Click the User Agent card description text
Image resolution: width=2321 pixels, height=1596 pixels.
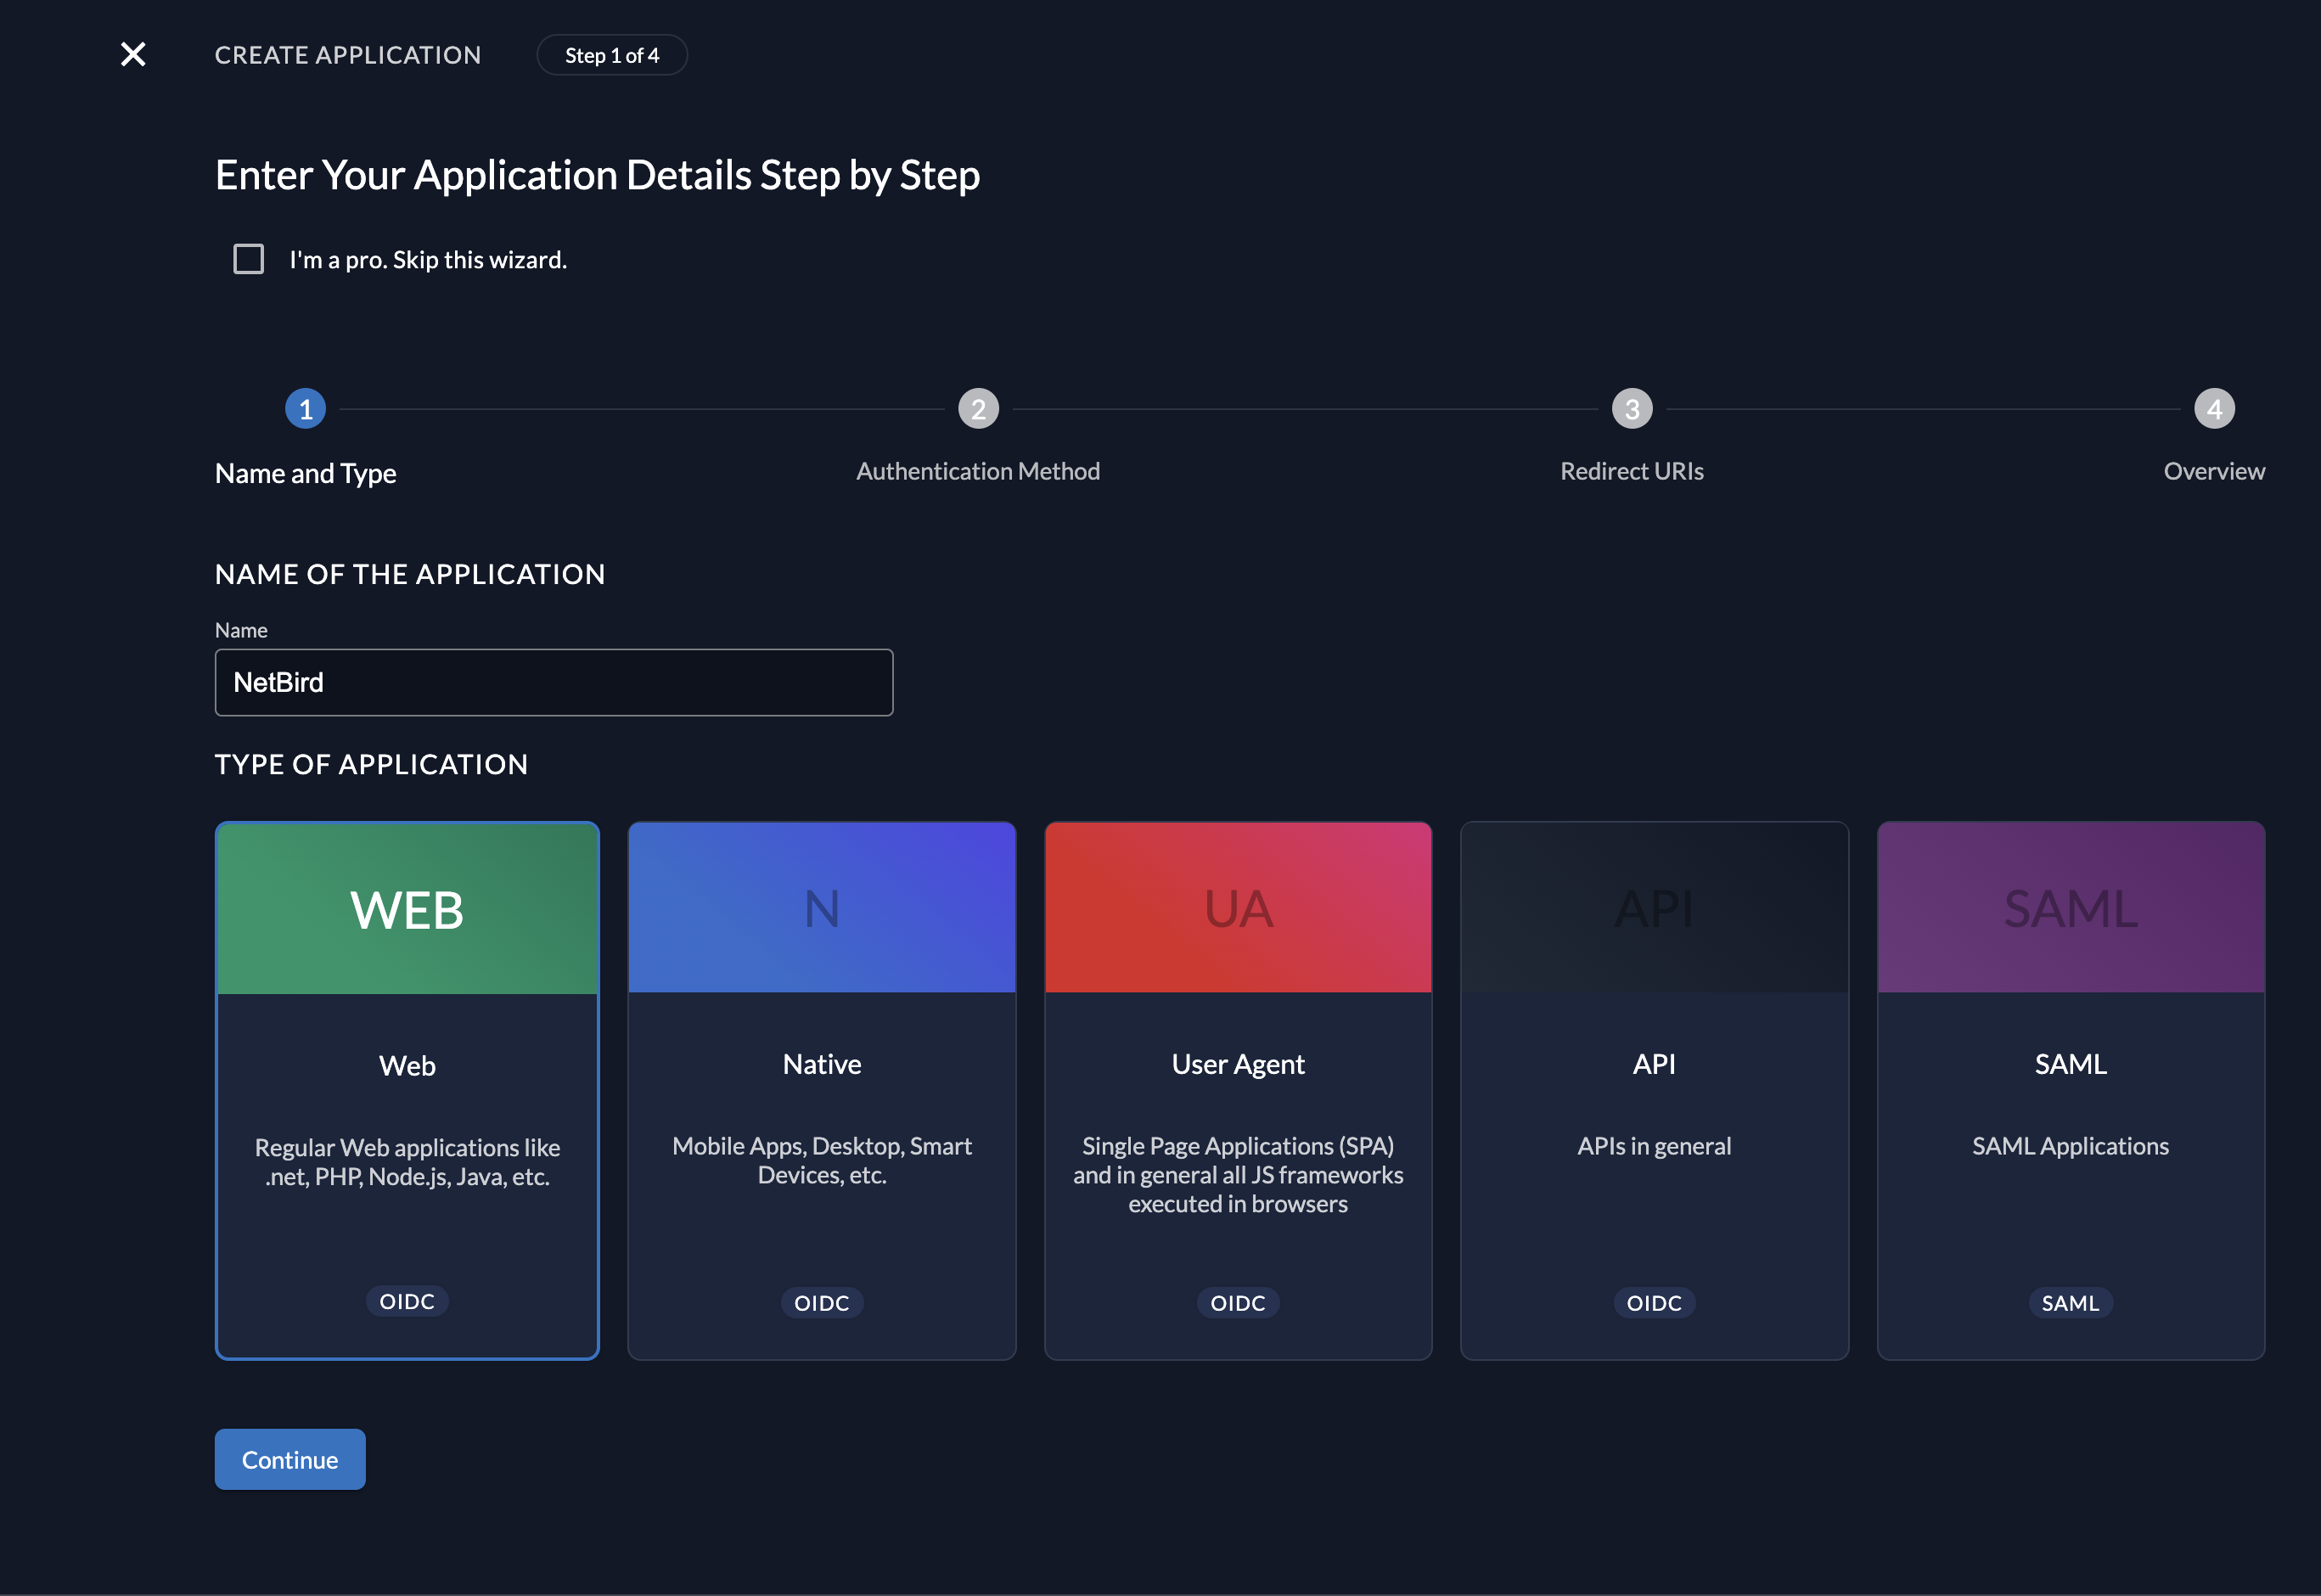pyautogui.click(x=1238, y=1175)
